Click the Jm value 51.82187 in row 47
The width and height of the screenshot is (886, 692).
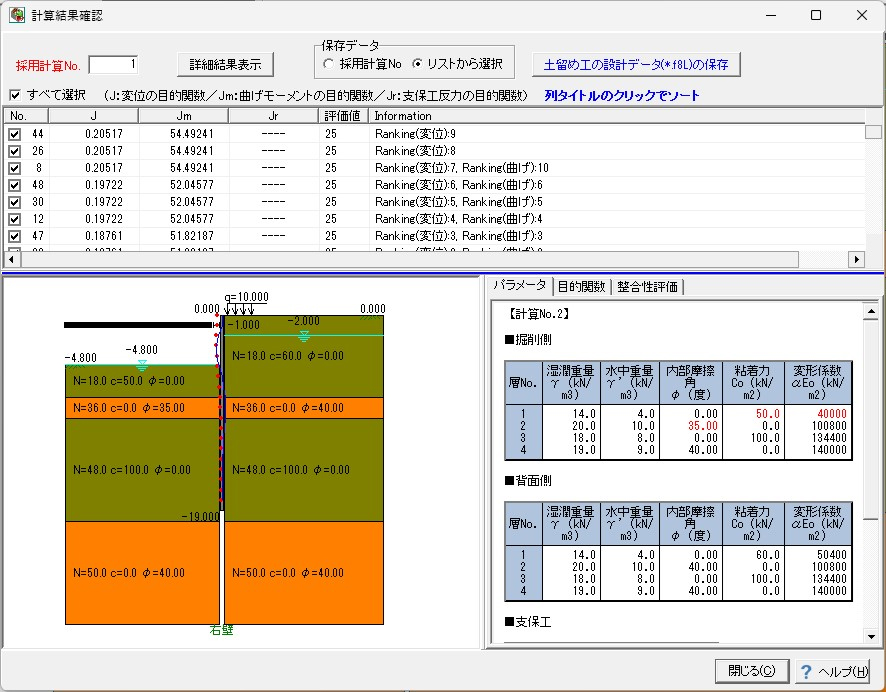click(192, 236)
